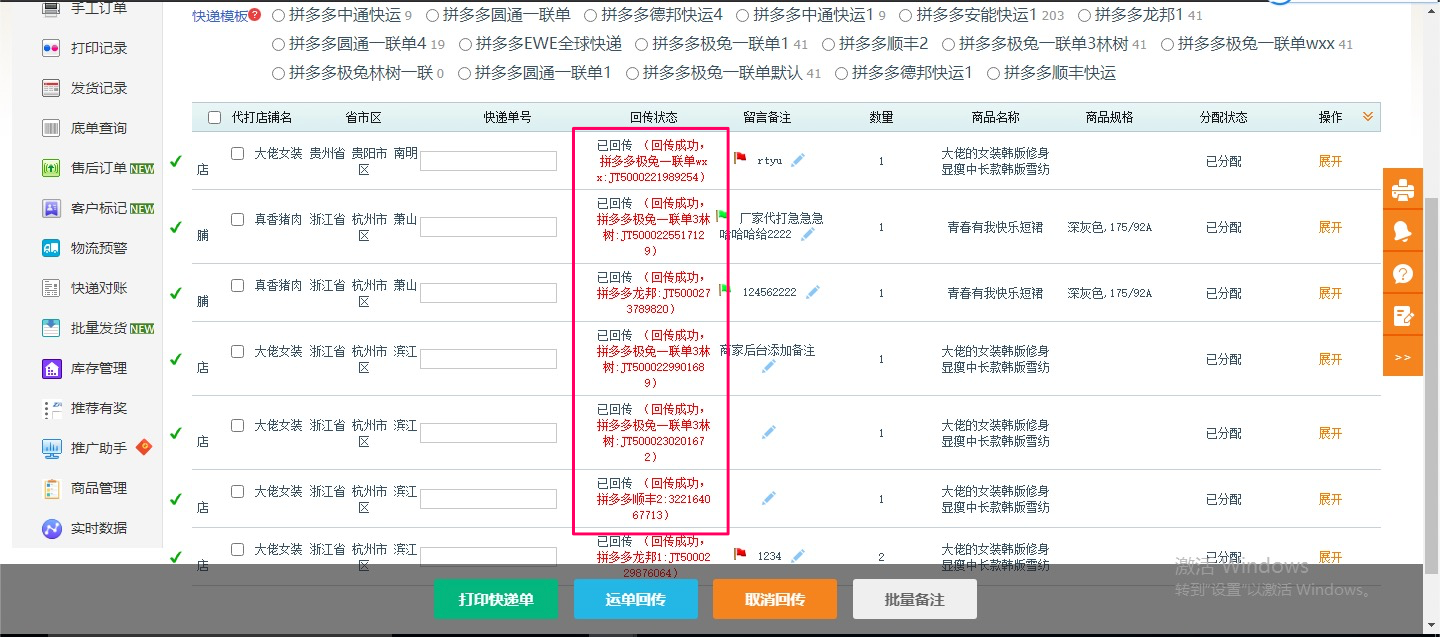
Task: Click the 回传状态 column header
Action: (653, 117)
